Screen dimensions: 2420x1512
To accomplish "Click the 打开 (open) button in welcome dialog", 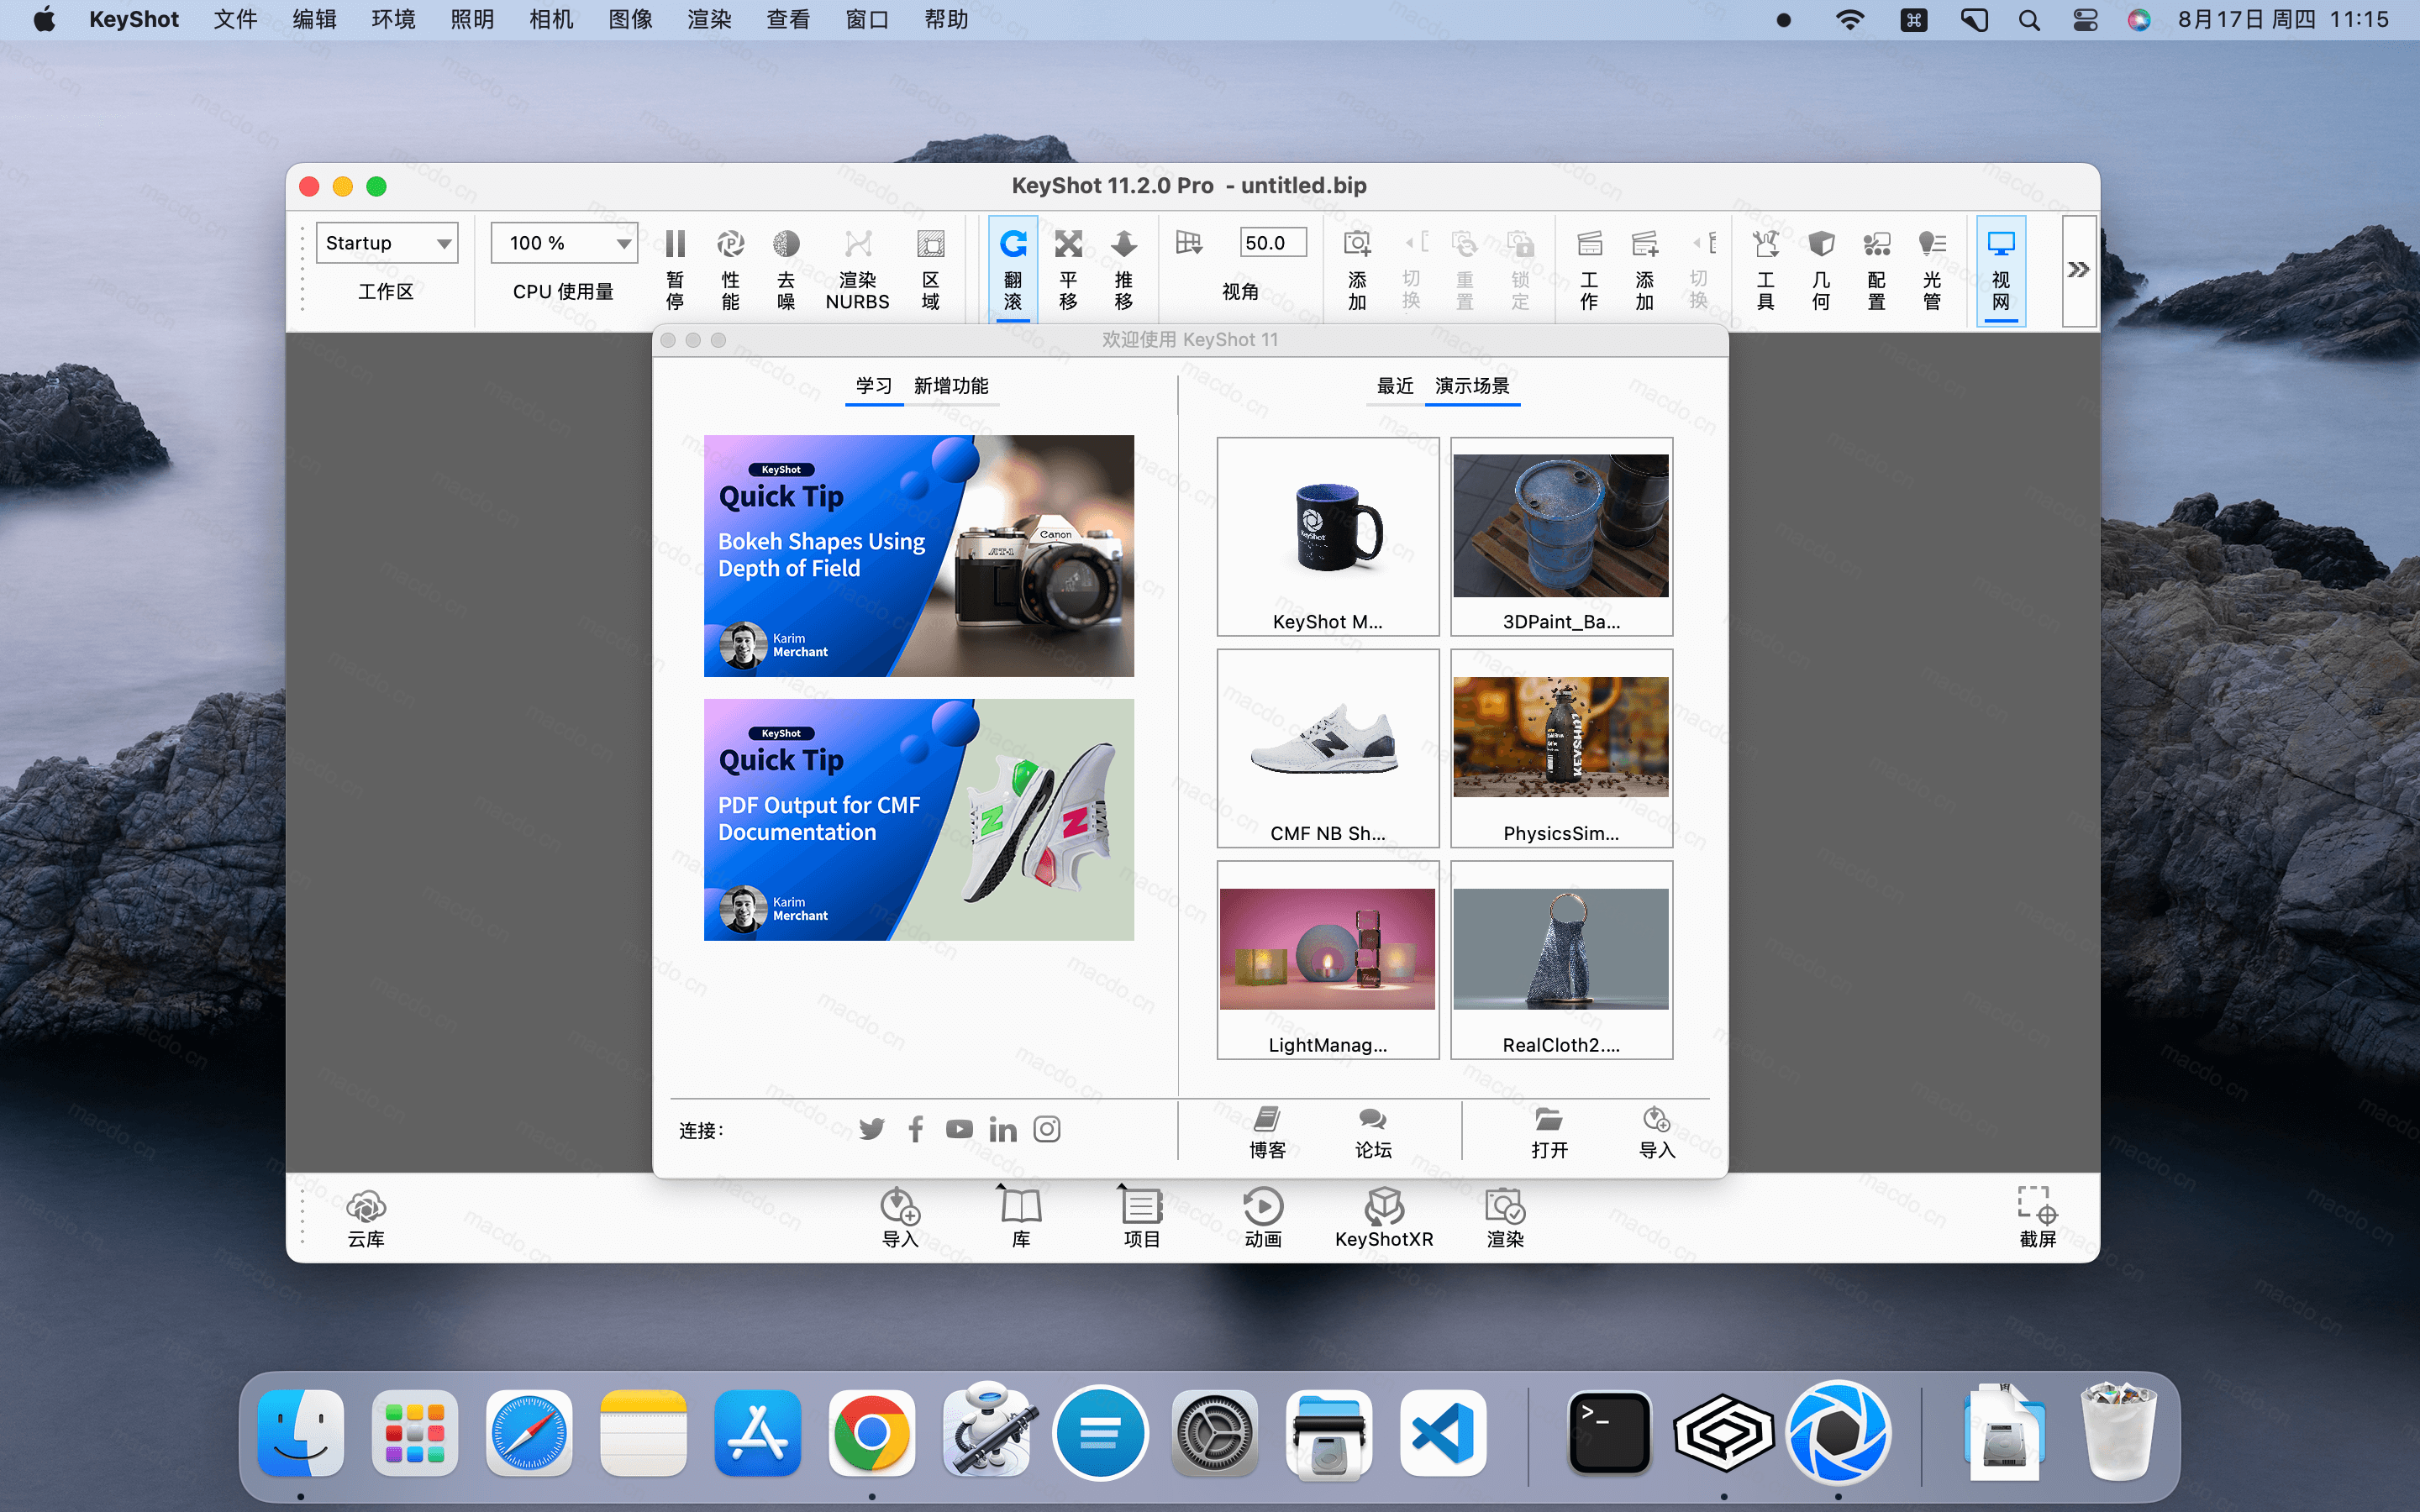I will pos(1548,1131).
